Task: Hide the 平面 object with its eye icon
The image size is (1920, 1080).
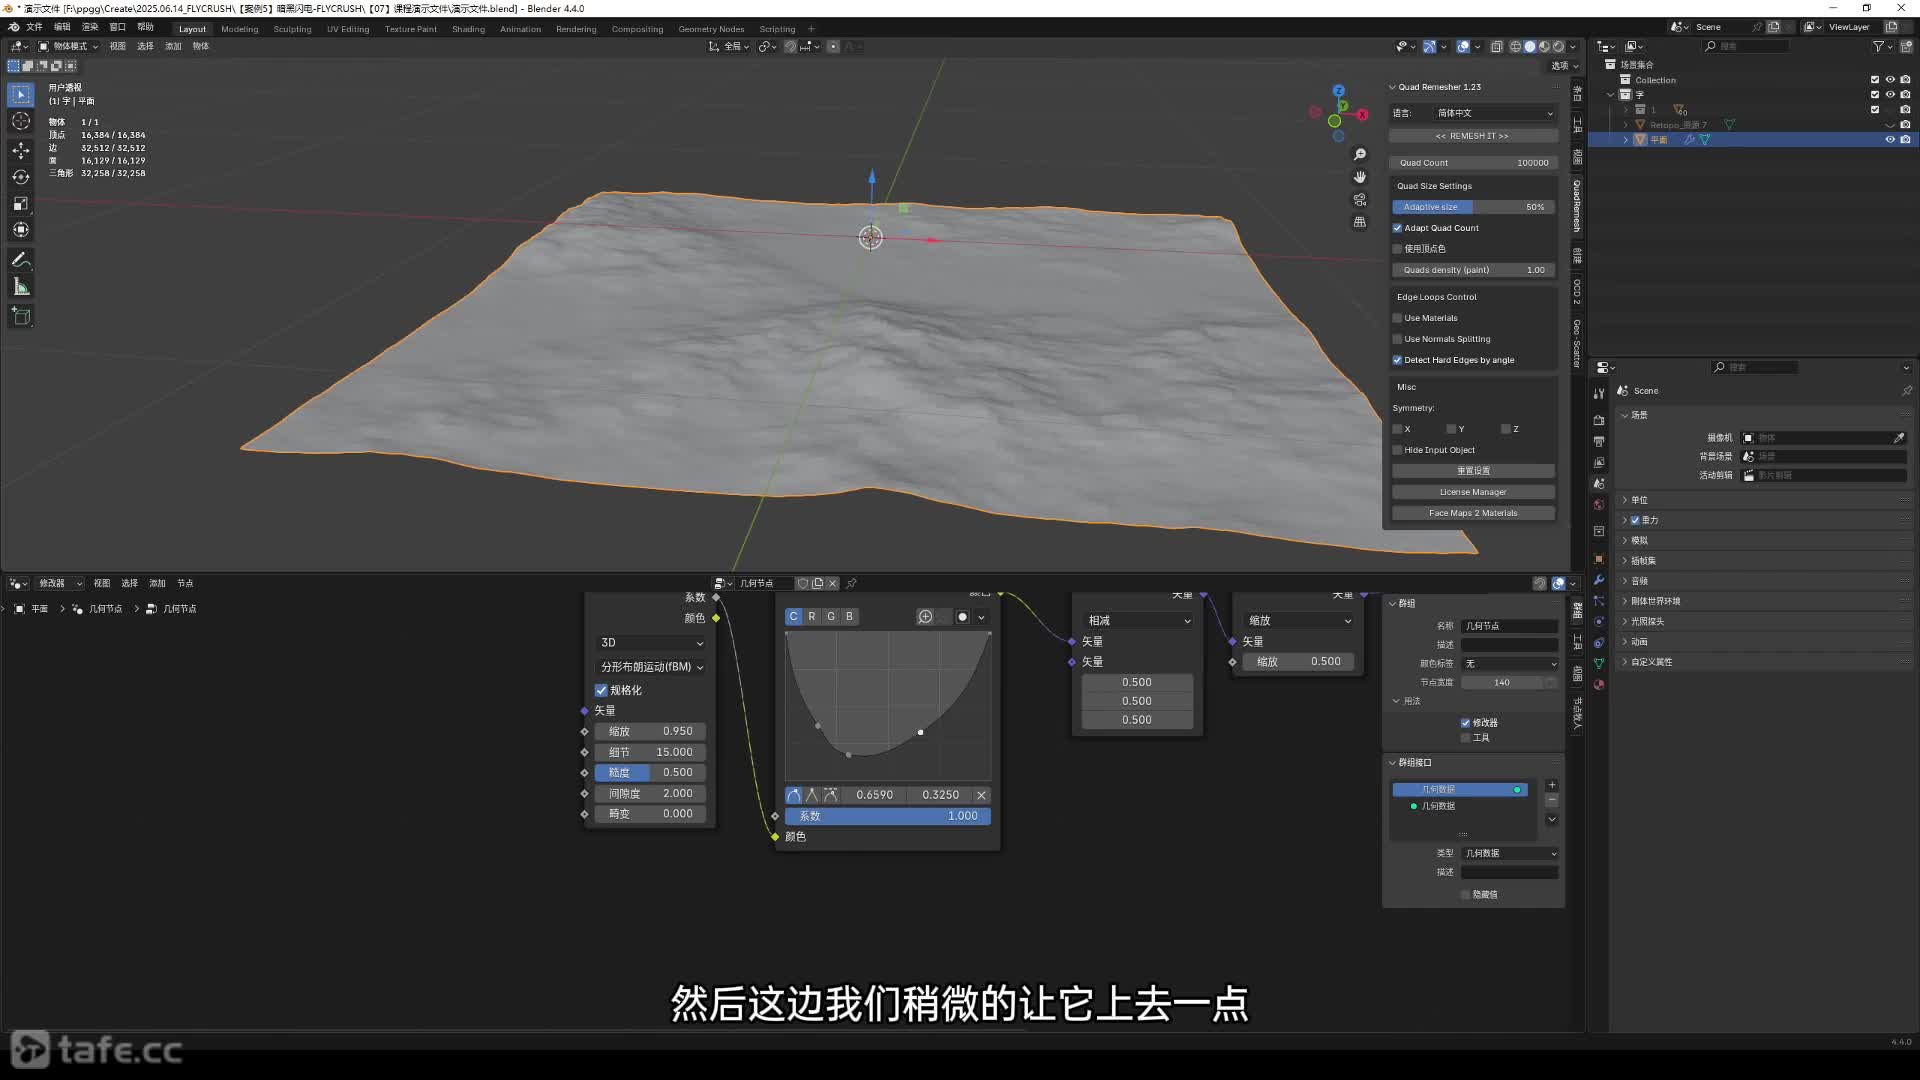Action: pyautogui.click(x=1890, y=140)
